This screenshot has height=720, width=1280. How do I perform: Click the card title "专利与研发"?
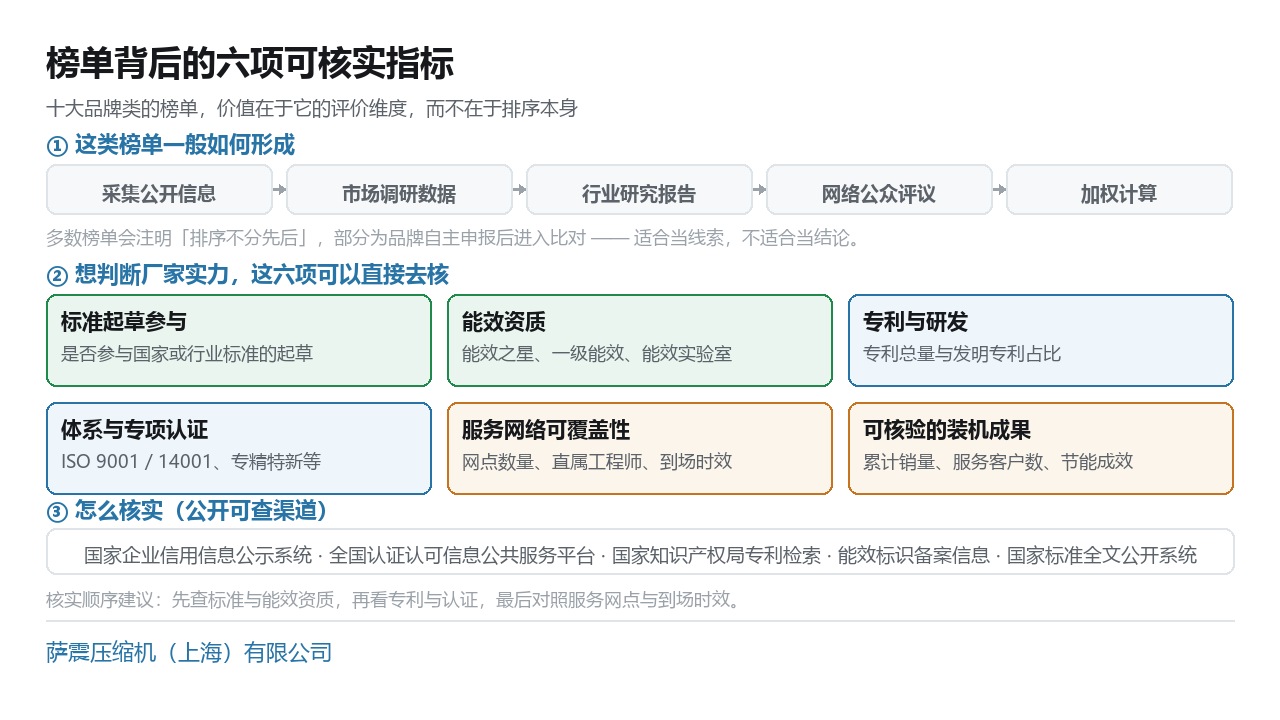tap(915, 322)
